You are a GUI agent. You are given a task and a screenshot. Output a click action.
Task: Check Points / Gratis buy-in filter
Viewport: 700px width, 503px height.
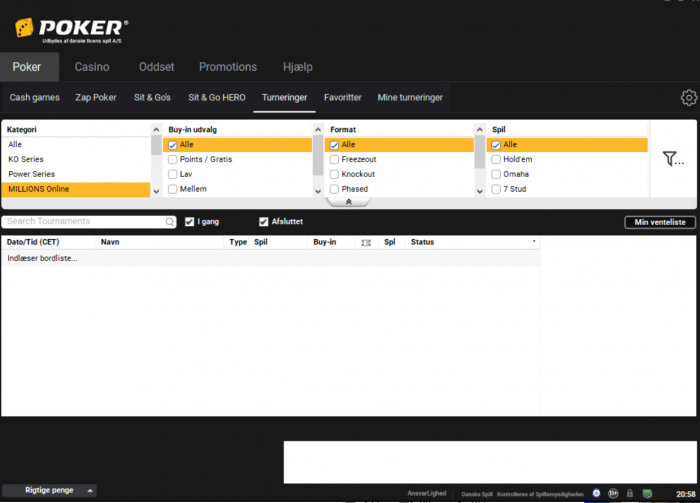172,159
